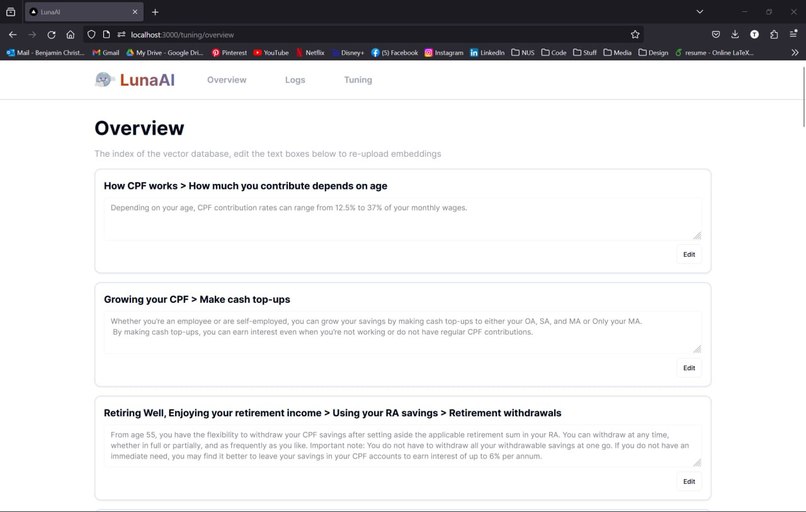Image resolution: width=806 pixels, height=512 pixels.
Task: Go to the Logs nav item
Action: 295,80
